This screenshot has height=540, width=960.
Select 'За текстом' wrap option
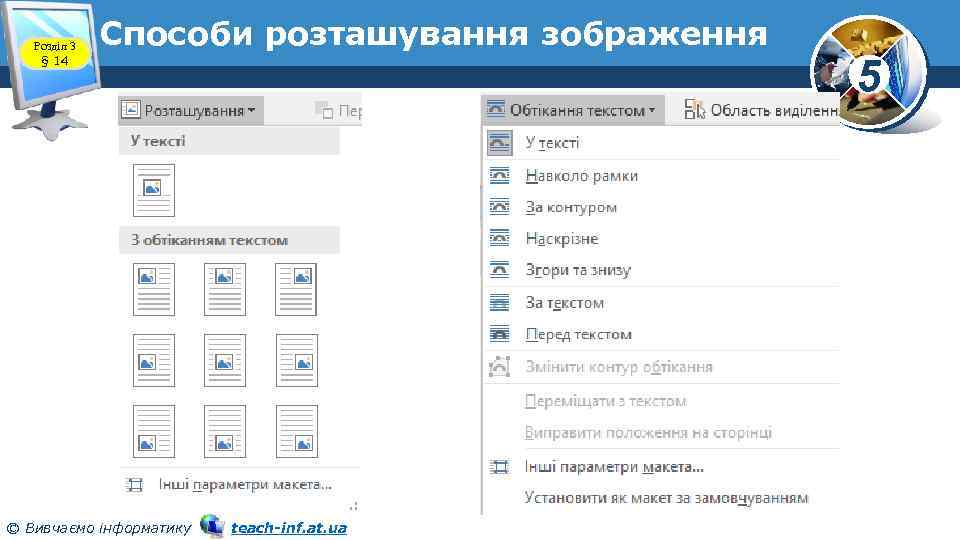pyautogui.click(x=661, y=303)
